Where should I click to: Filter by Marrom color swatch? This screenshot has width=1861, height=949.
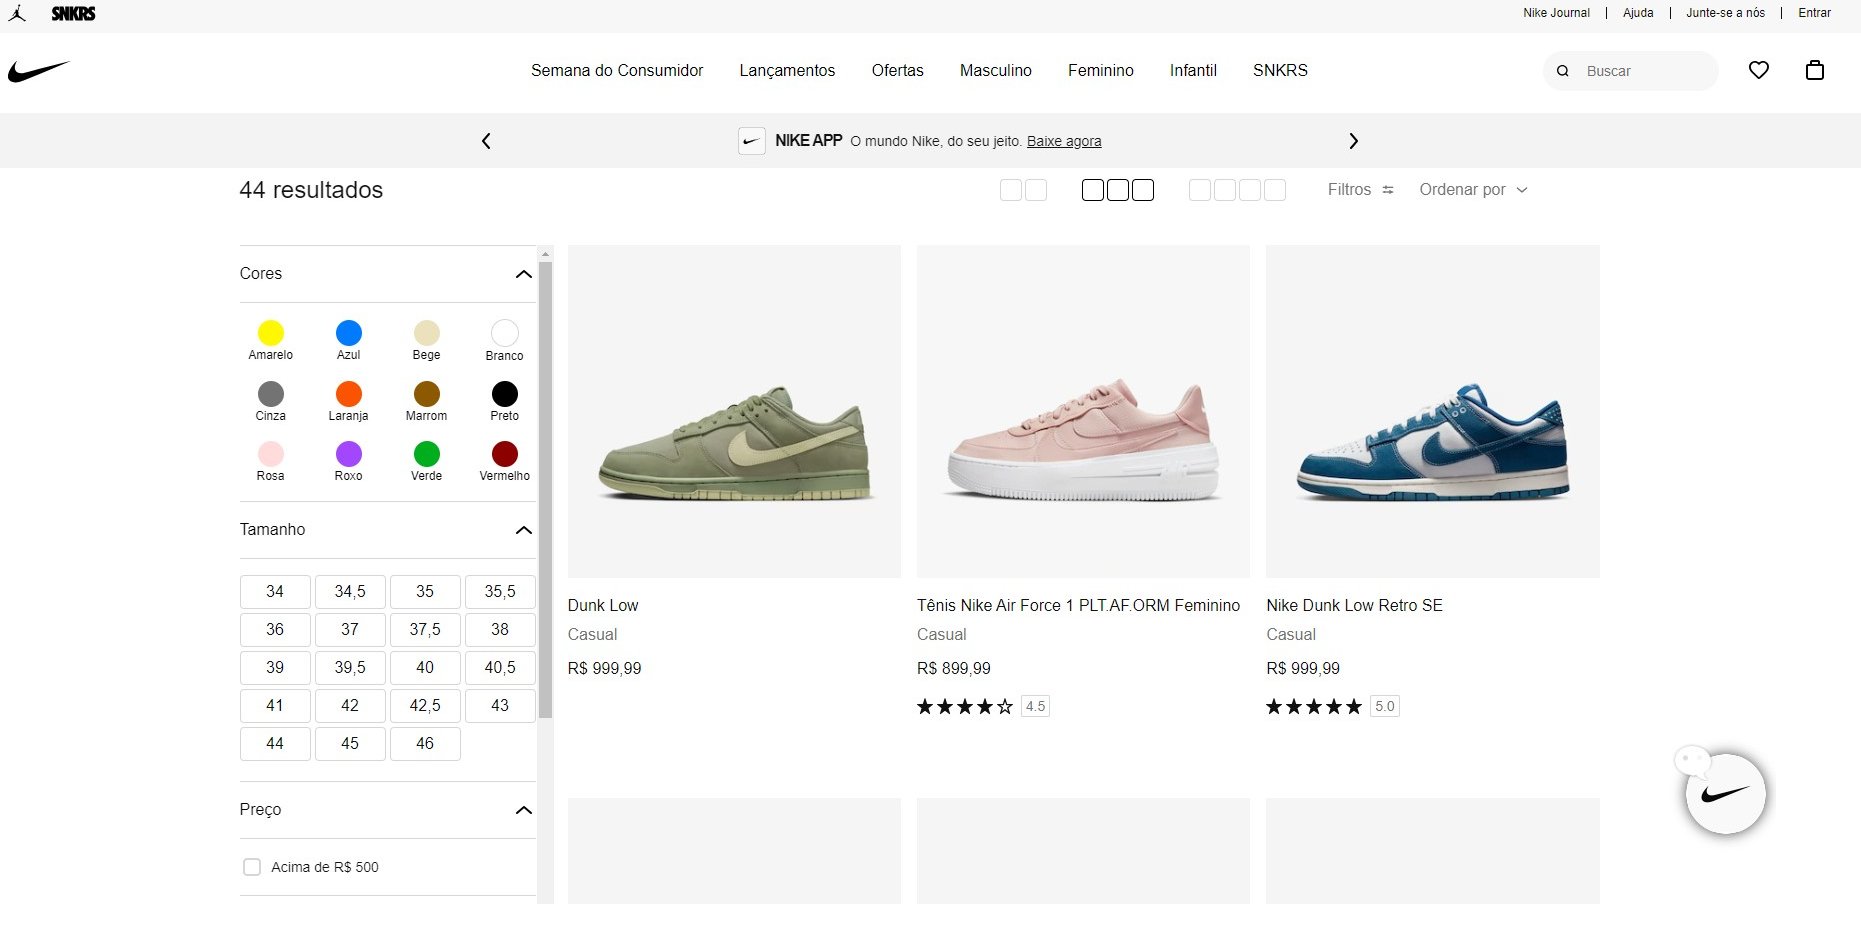tap(426, 394)
